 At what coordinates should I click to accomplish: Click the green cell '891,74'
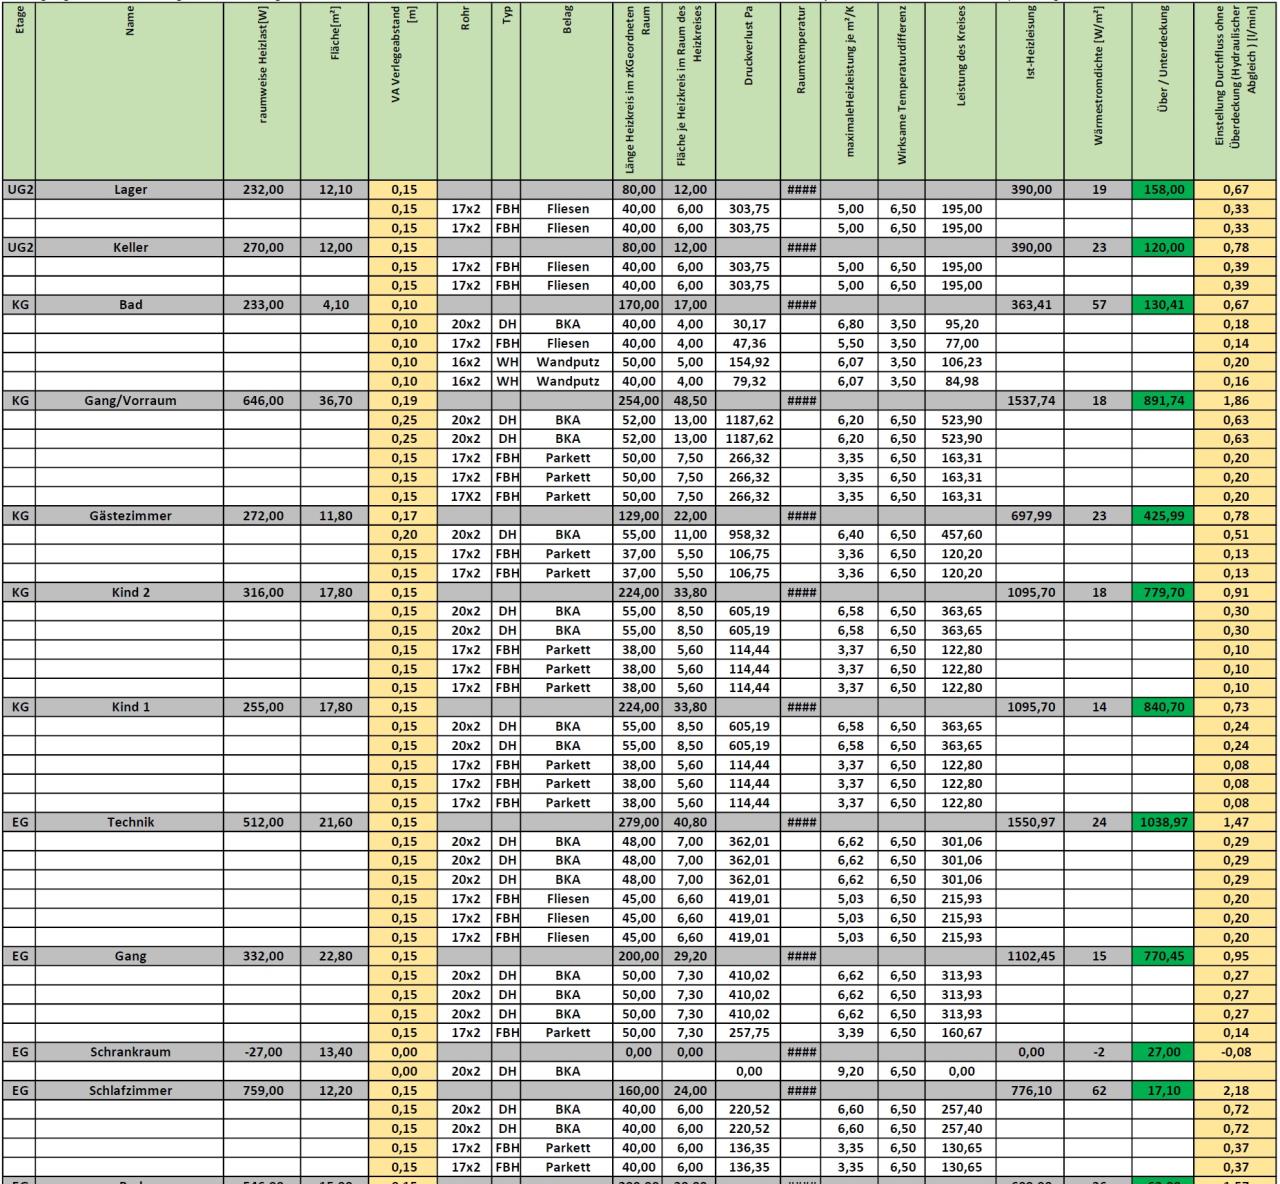(x=1163, y=401)
